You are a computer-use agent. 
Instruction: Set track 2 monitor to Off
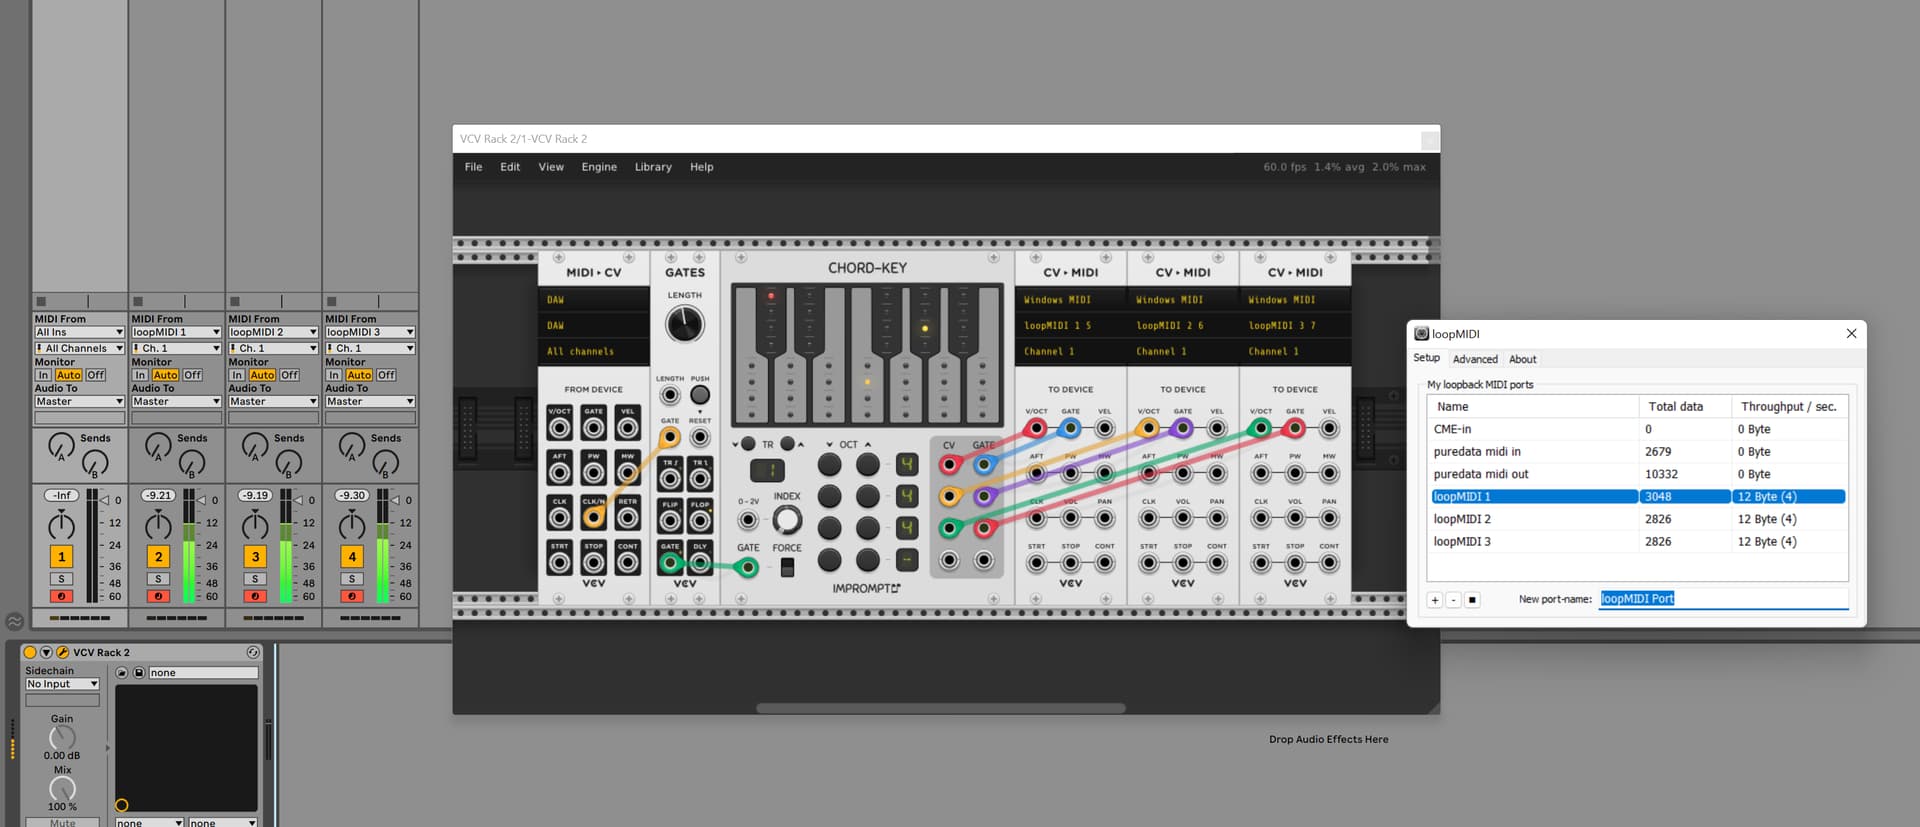[192, 375]
